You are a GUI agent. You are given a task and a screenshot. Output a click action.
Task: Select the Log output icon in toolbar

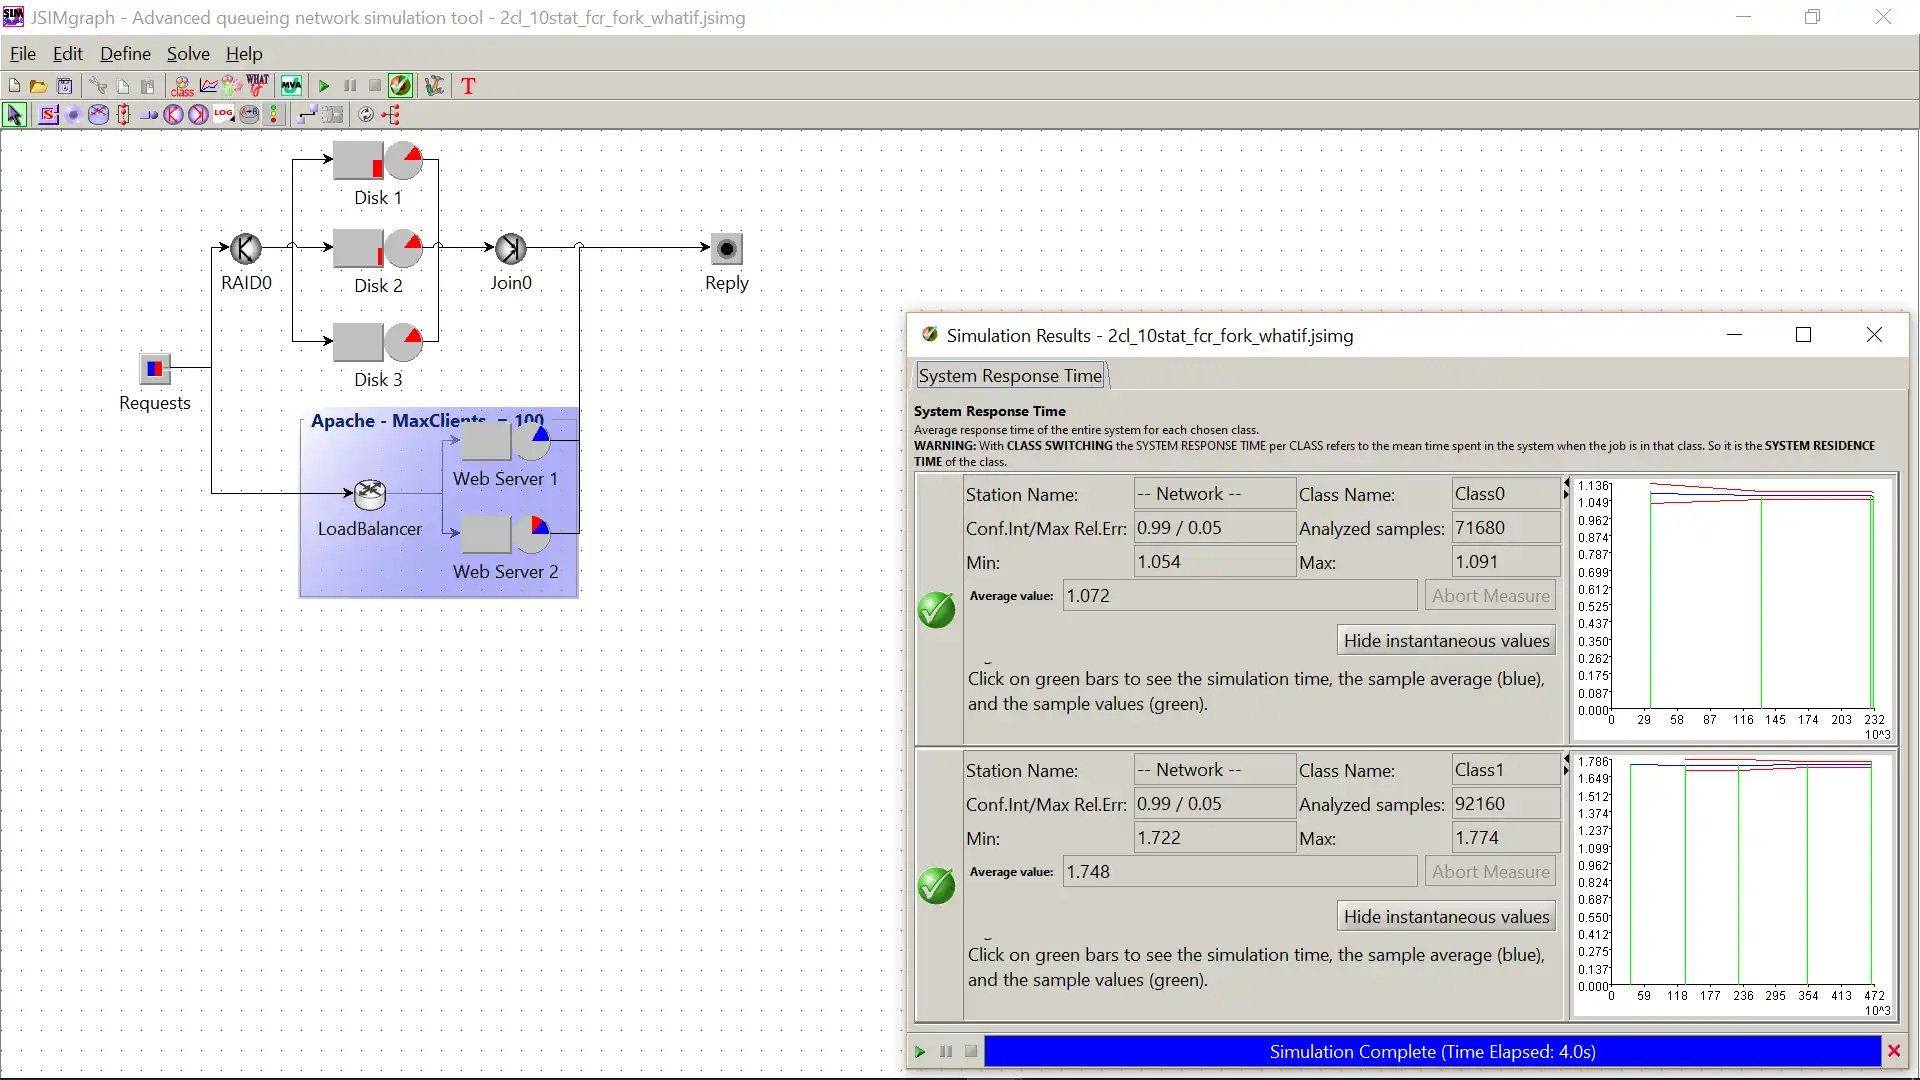tap(223, 115)
